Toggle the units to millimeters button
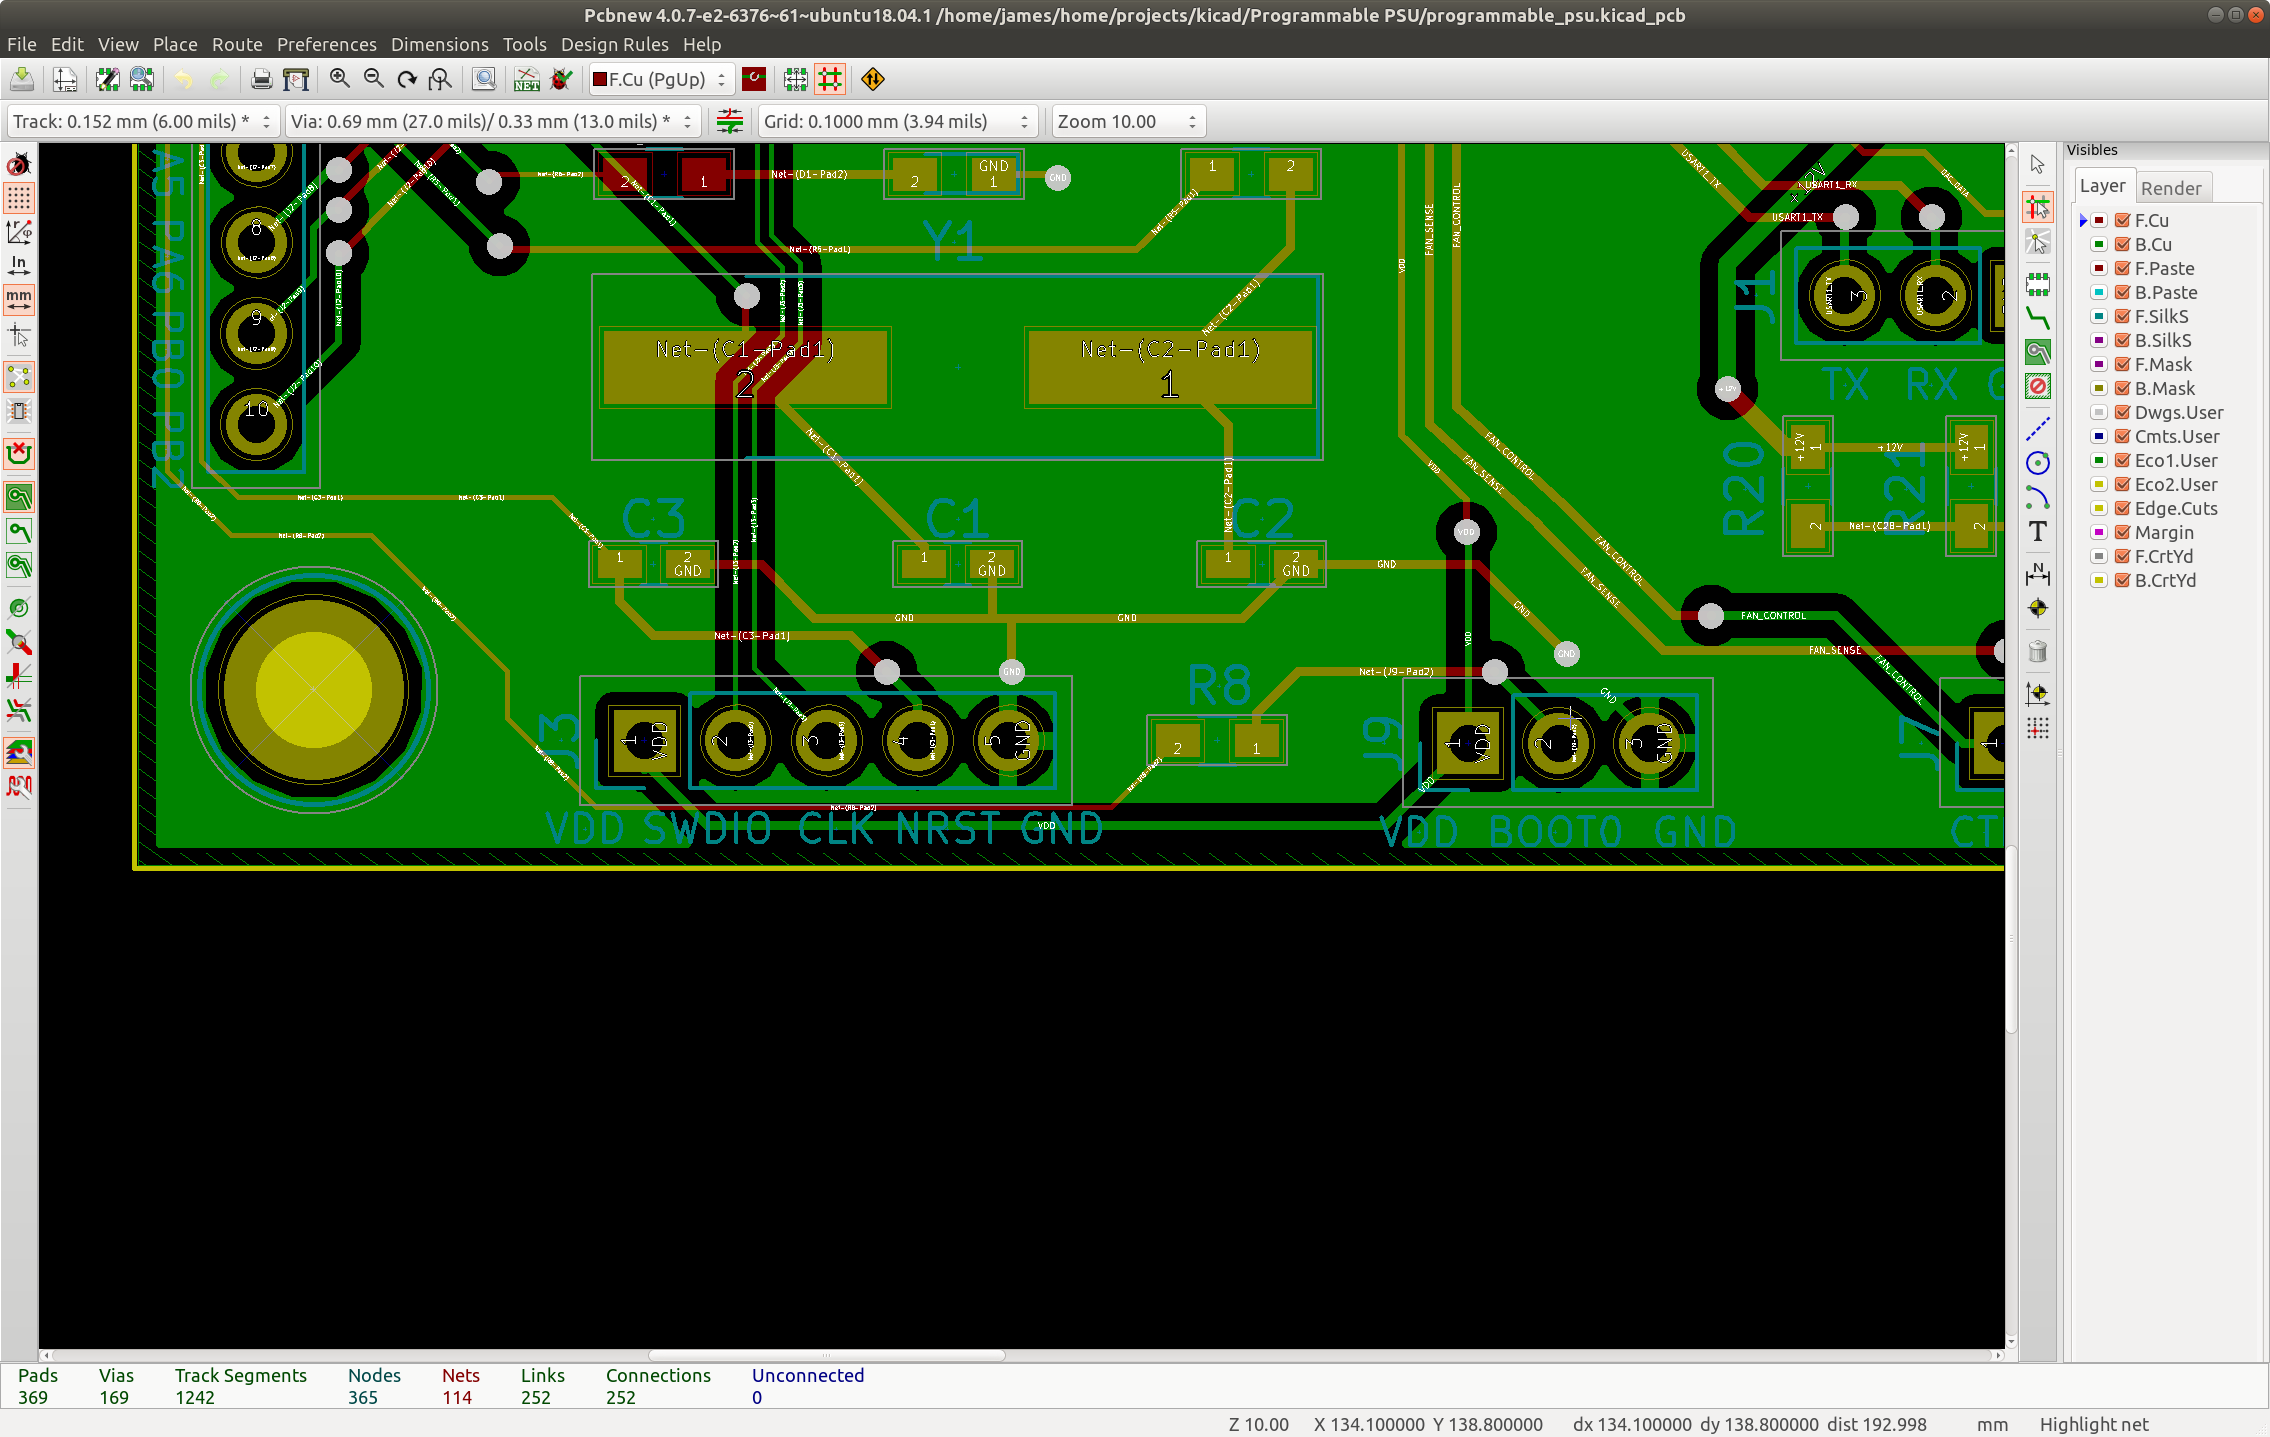The image size is (2270, 1437). (19, 298)
